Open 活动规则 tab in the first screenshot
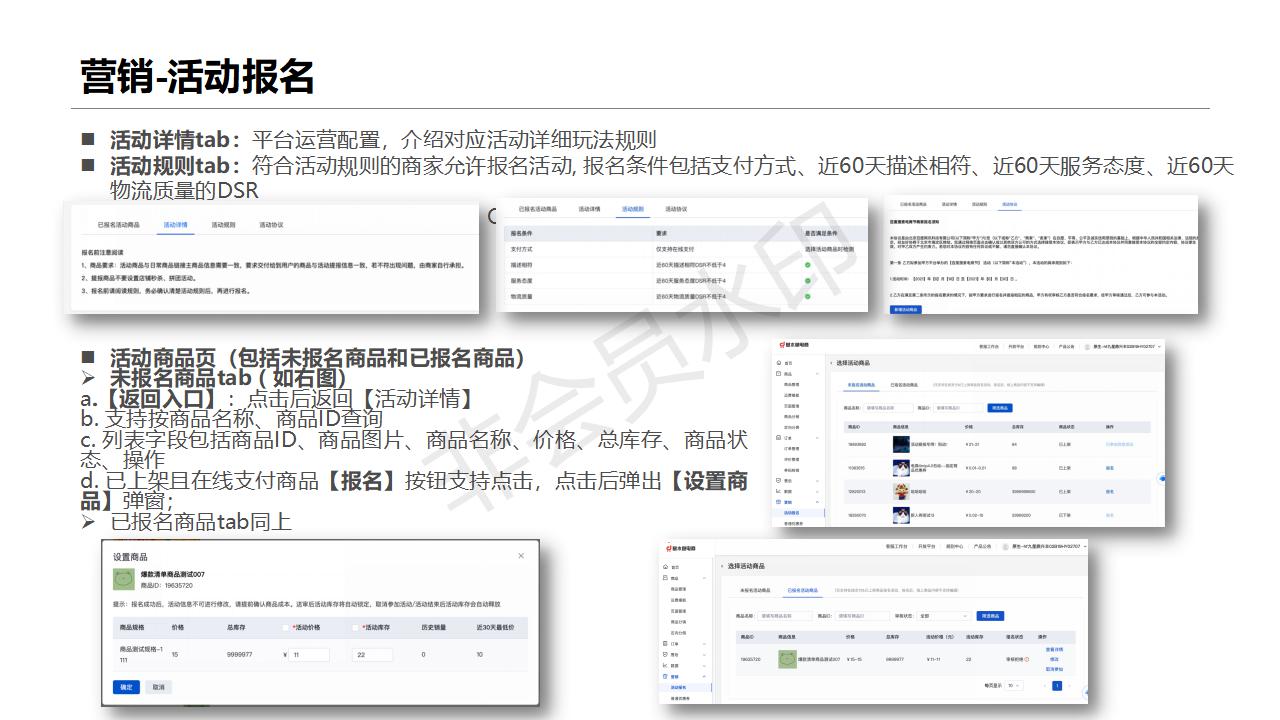The image size is (1280, 720). [x=223, y=225]
